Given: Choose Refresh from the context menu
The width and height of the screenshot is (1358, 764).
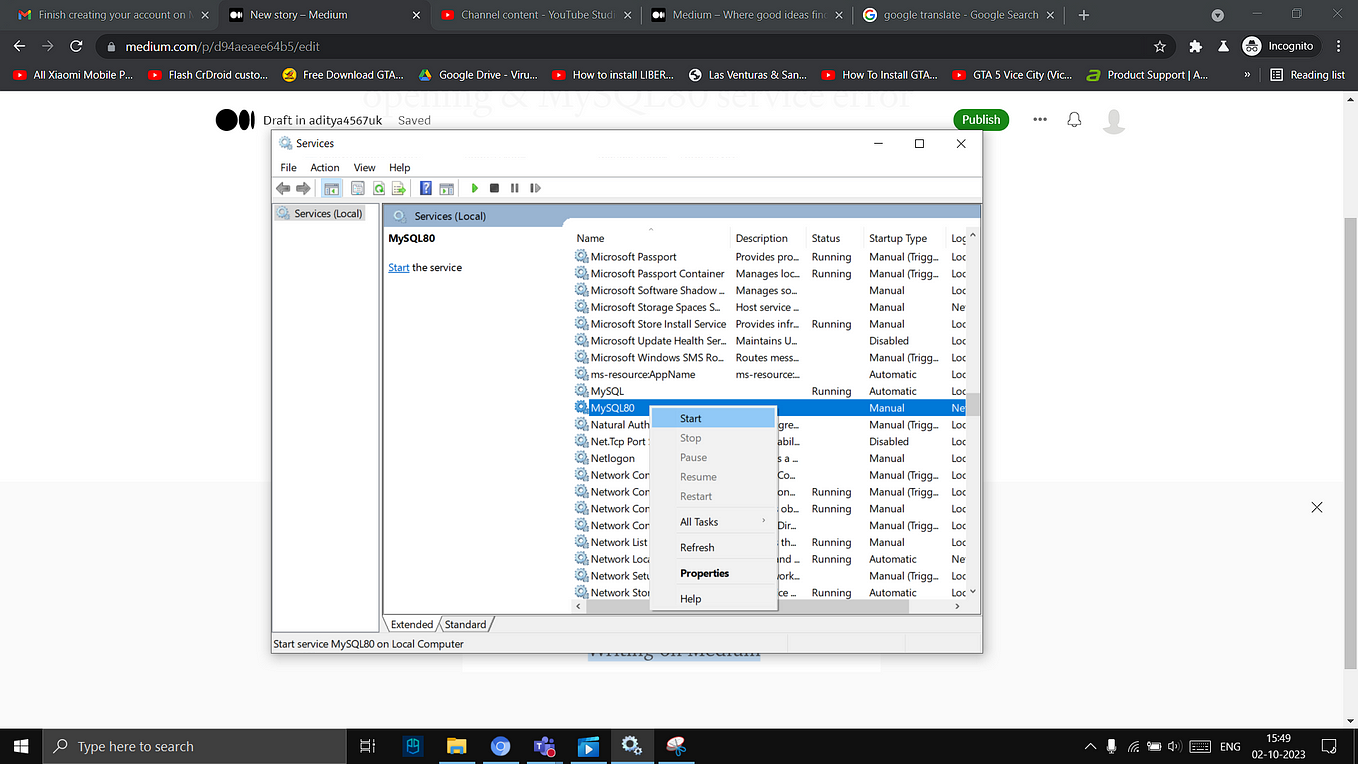Looking at the screenshot, I should pos(713,547).
